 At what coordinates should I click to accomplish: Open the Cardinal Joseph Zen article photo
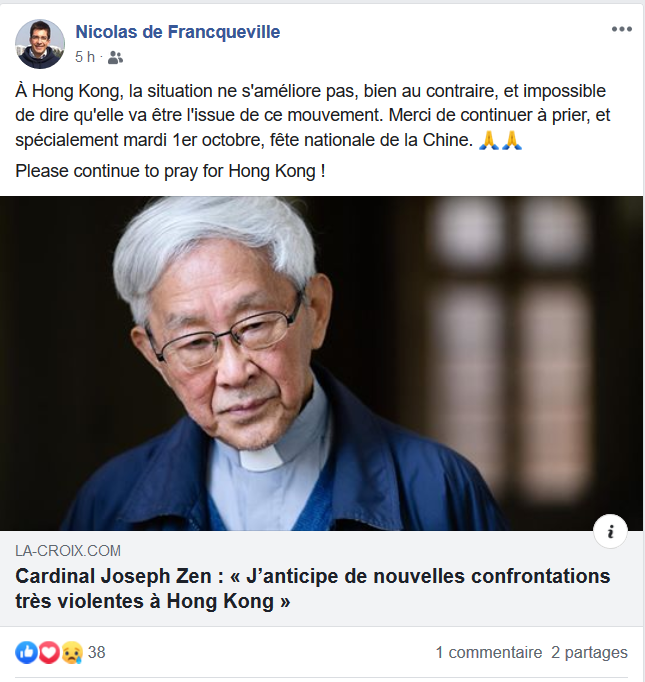(321, 363)
